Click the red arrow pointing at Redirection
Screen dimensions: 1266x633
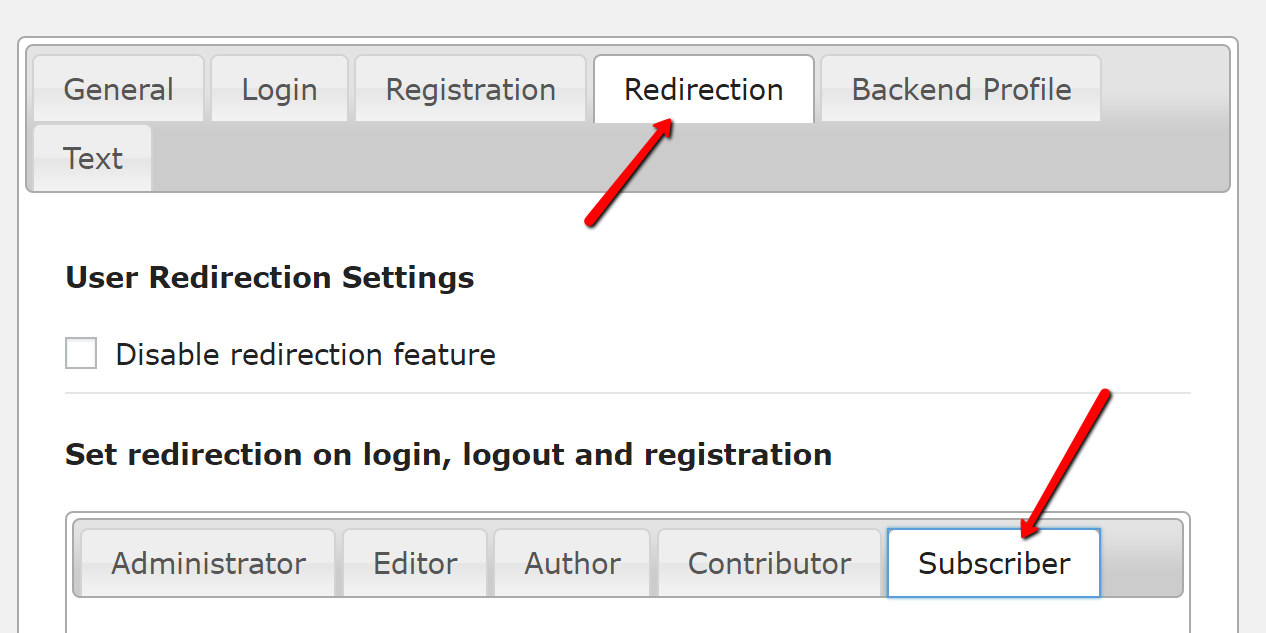[628, 172]
